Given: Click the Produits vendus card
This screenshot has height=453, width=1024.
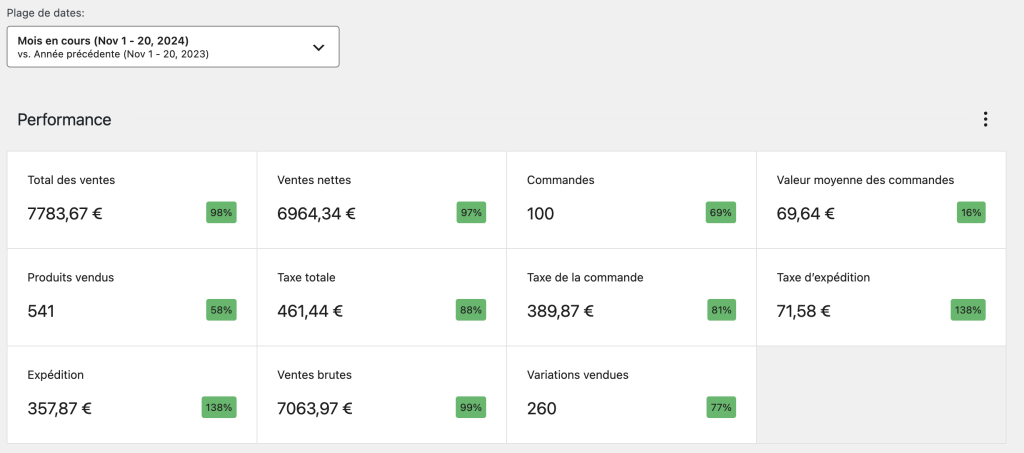Looking at the screenshot, I should point(132,297).
